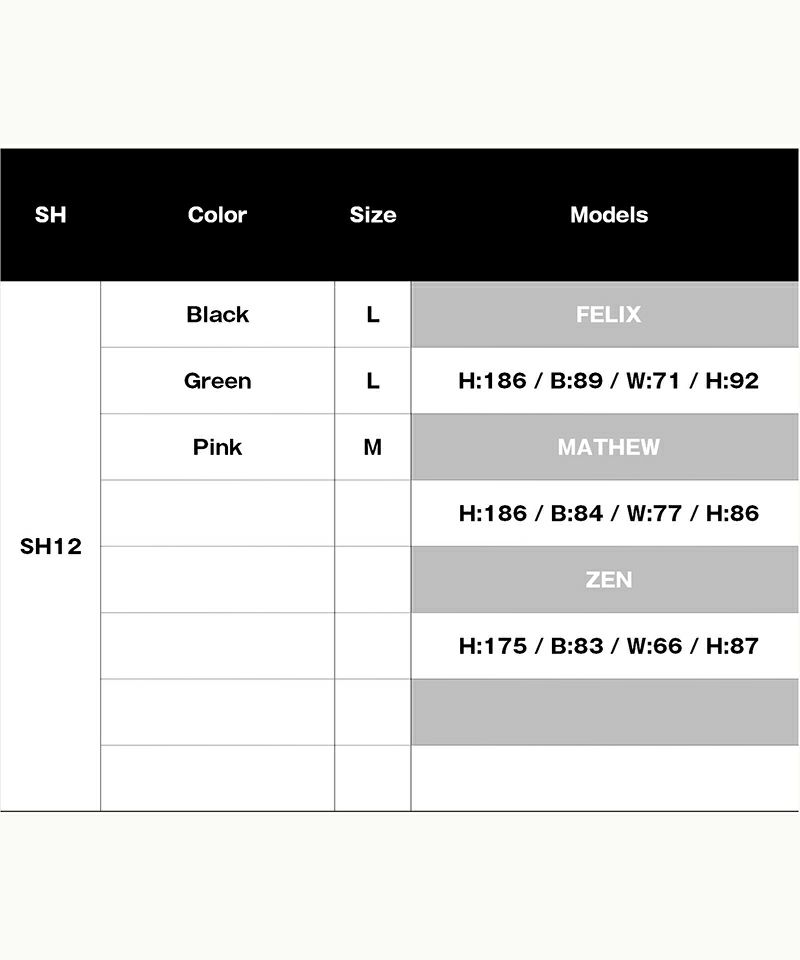
Task: Click the MATHEW model name
Action: [x=608, y=447]
